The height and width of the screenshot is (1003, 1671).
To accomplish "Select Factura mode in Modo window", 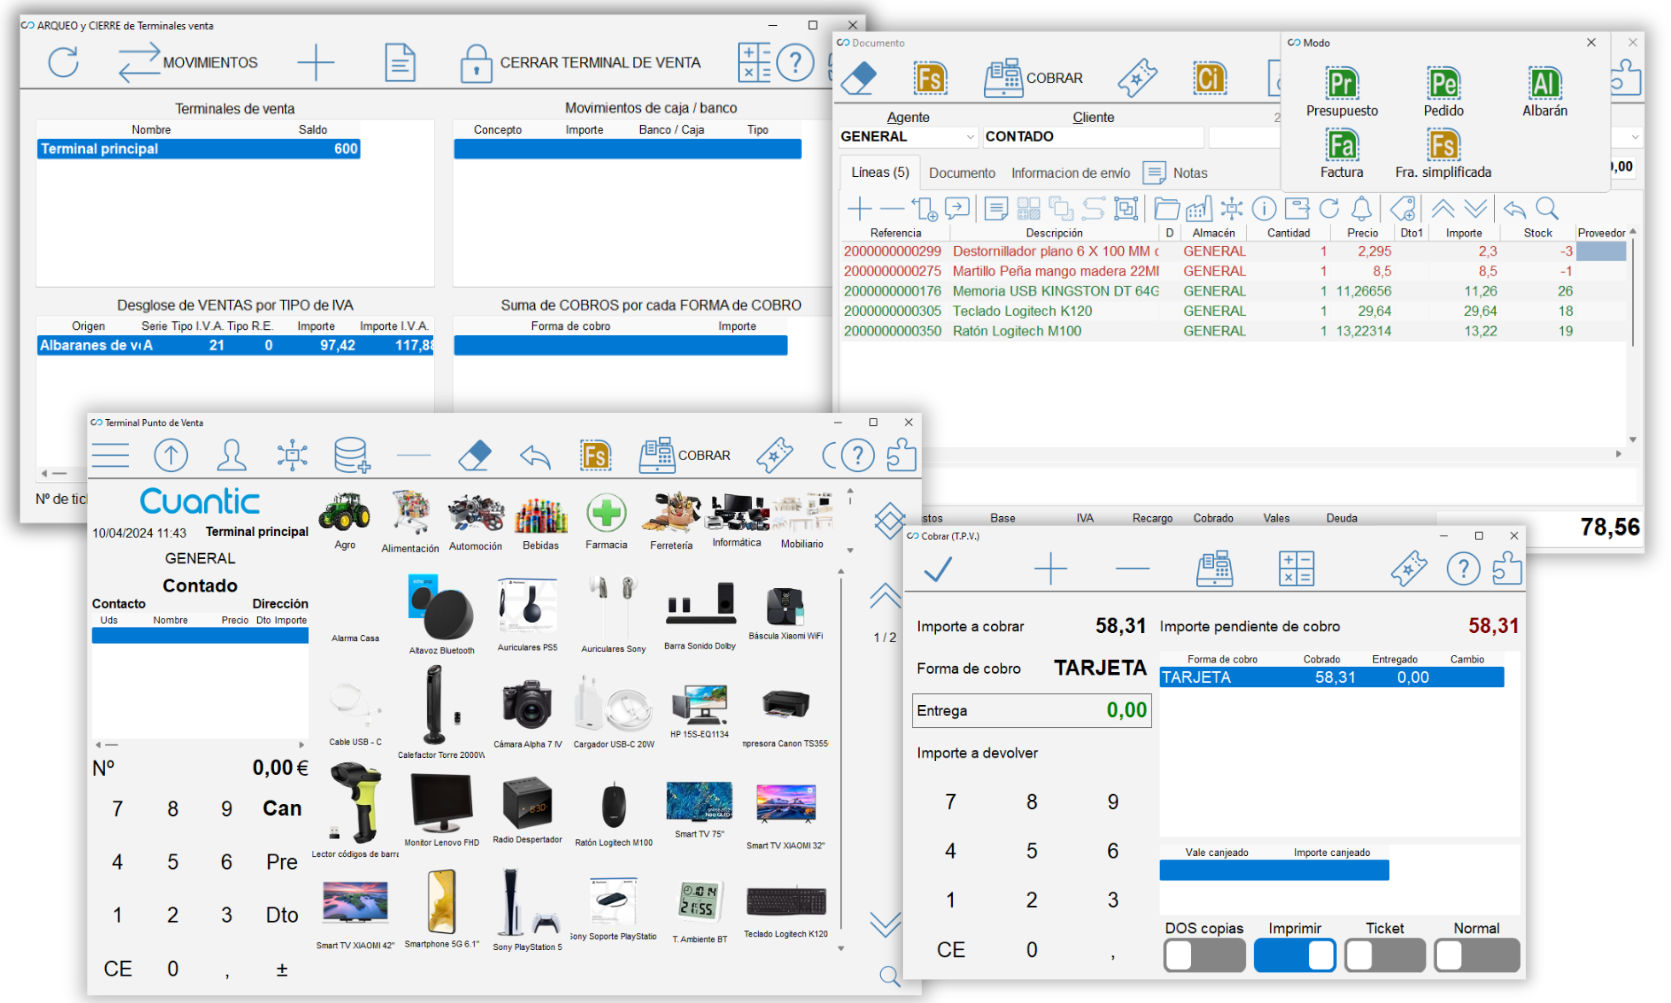I will 1341,154.
